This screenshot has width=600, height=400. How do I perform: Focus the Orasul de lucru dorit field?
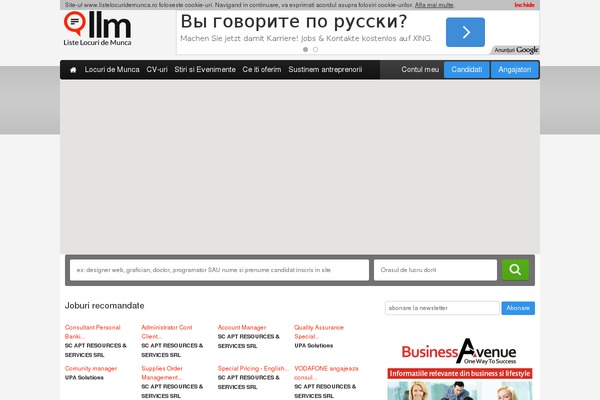click(x=435, y=270)
